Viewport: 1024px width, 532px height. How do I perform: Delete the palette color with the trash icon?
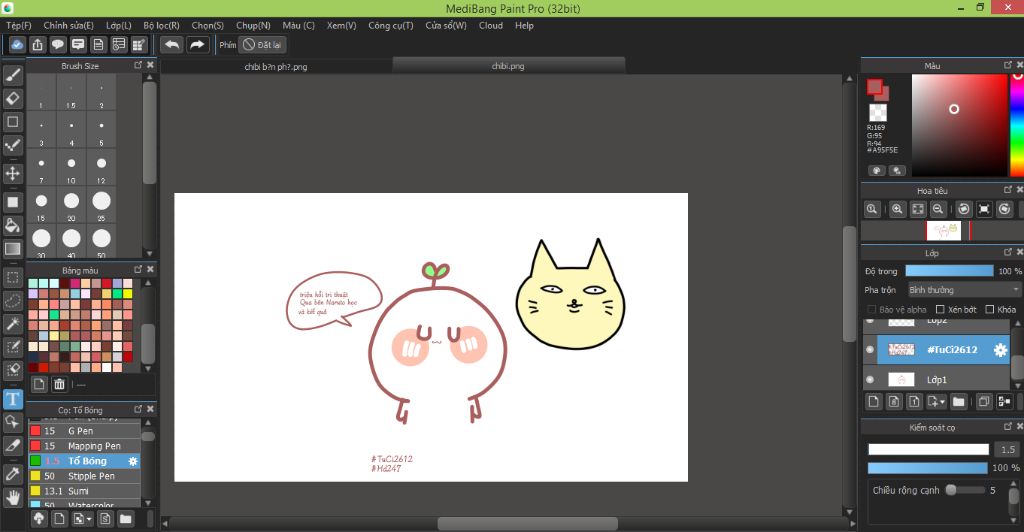(59, 384)
